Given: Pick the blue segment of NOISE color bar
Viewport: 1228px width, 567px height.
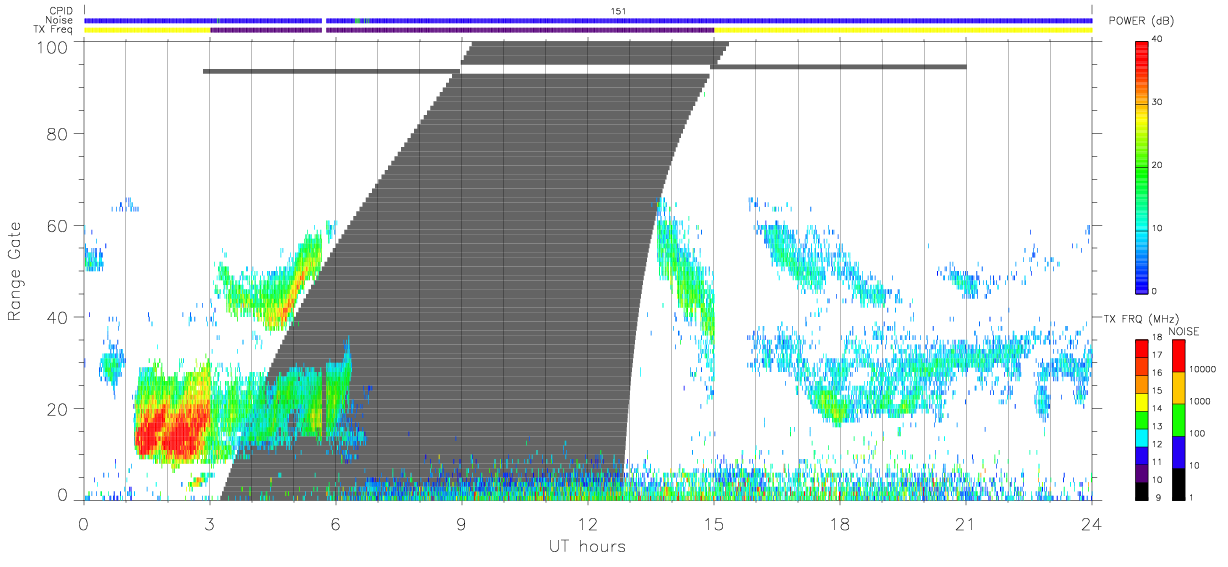Looking at the screenshot, I should point(1177,450).
